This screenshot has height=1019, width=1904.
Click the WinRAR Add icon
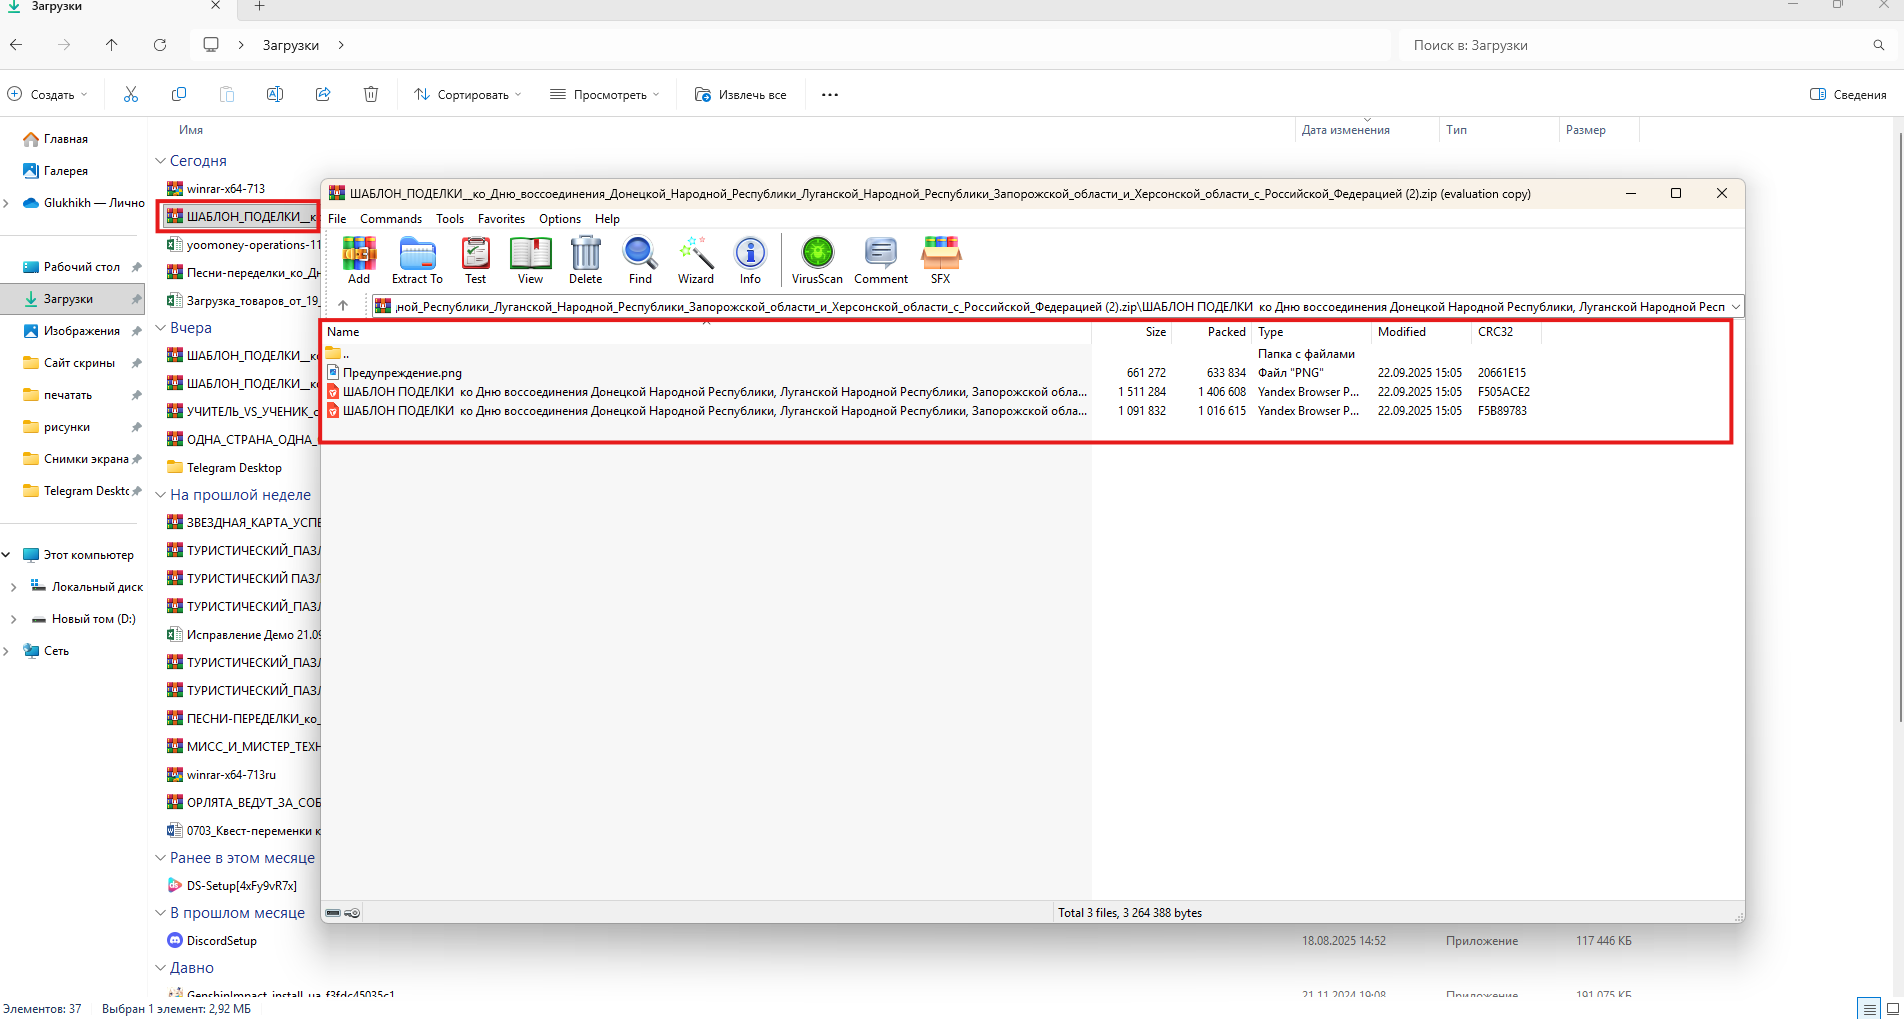coord(359,260)
